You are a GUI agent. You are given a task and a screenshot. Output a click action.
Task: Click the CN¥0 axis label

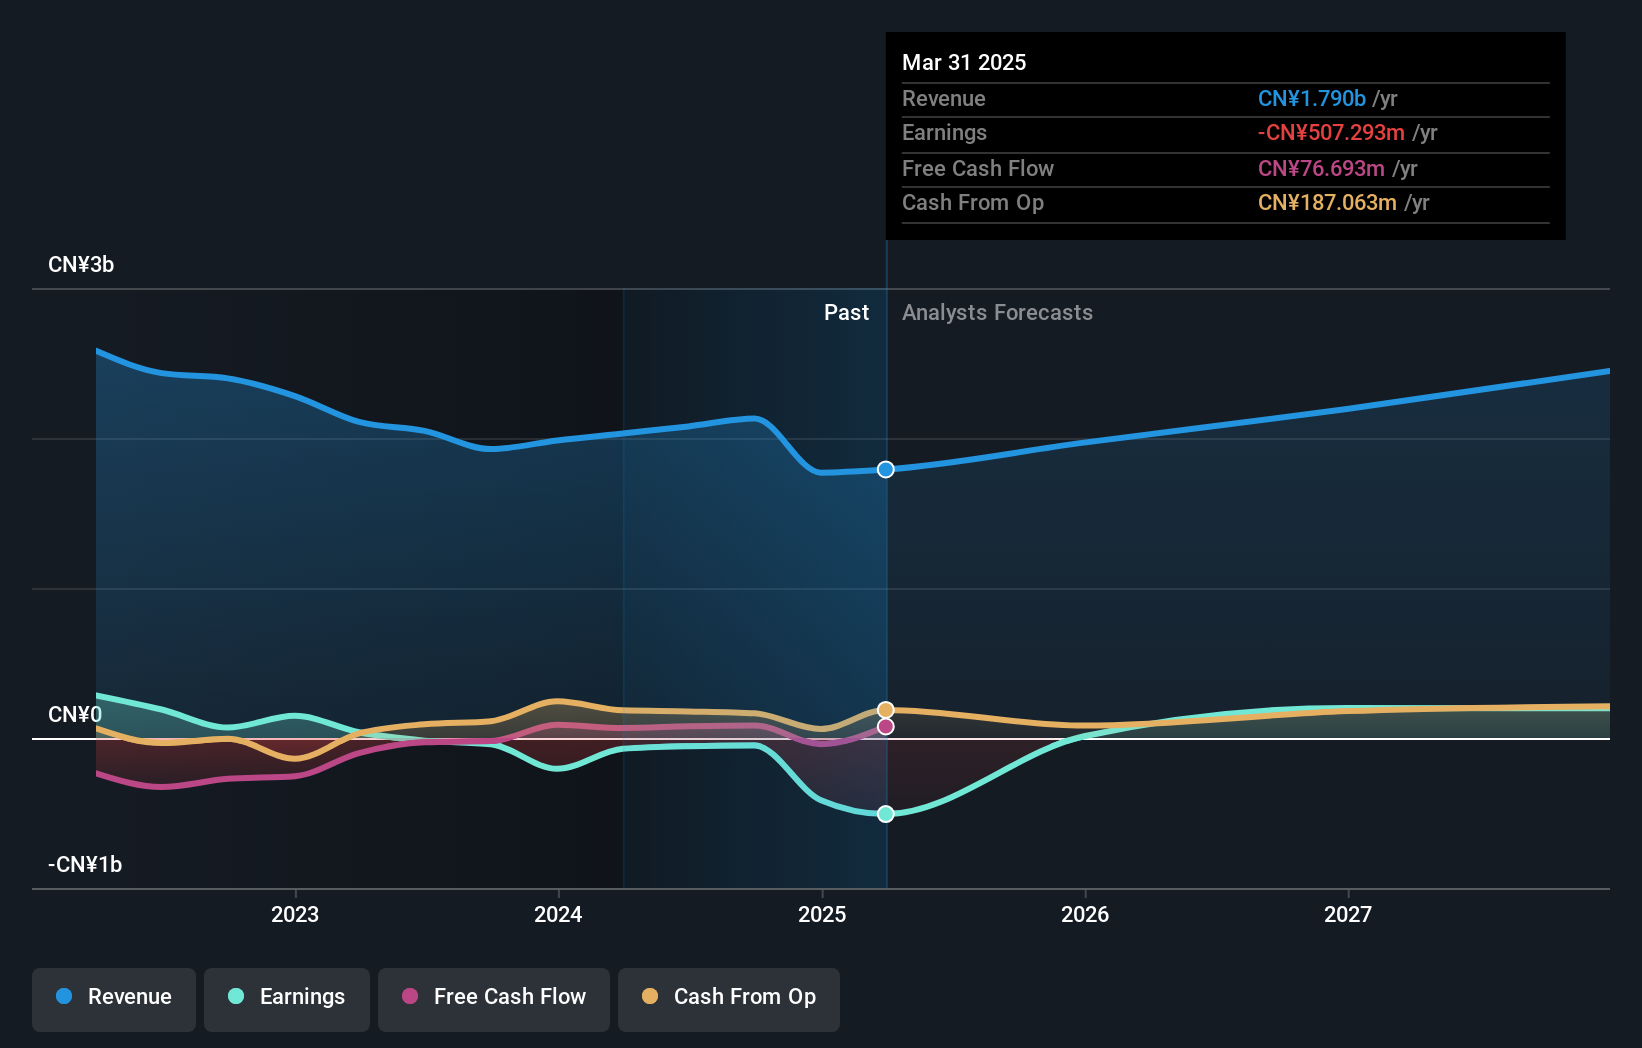pos(75,715)
